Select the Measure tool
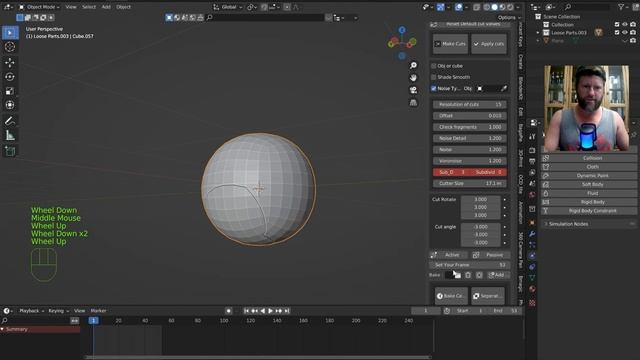The width and height of the screenshot is (640, 360). [x=10, y=136]
